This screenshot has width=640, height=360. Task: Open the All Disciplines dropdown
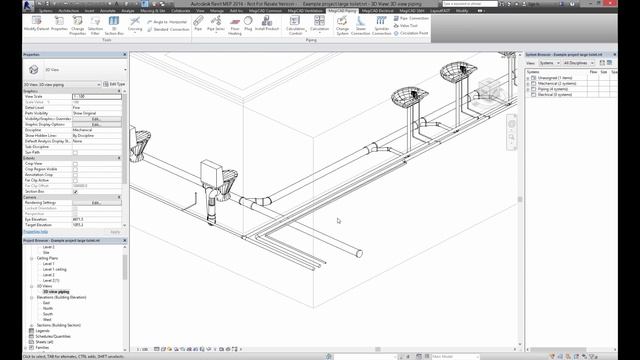click(x=578, y=63)
